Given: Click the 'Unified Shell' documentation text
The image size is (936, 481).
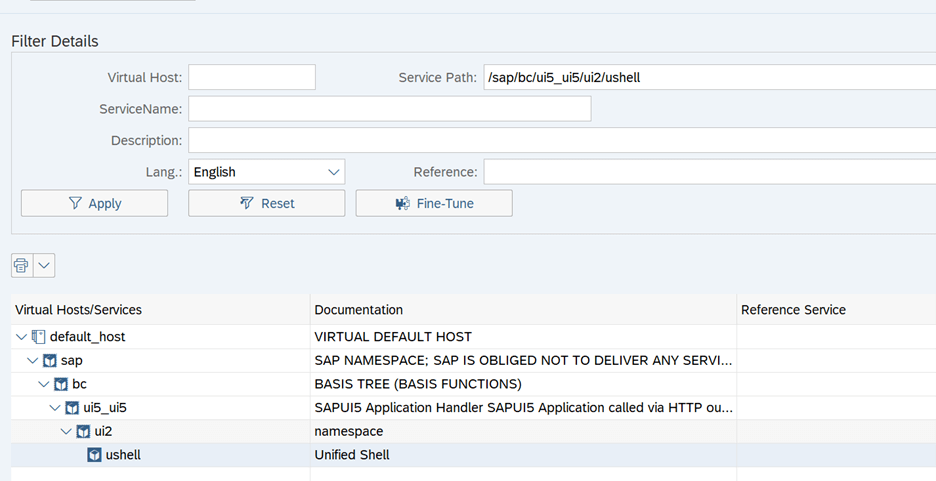Looking at the screenshot, I should coord(352,455).
